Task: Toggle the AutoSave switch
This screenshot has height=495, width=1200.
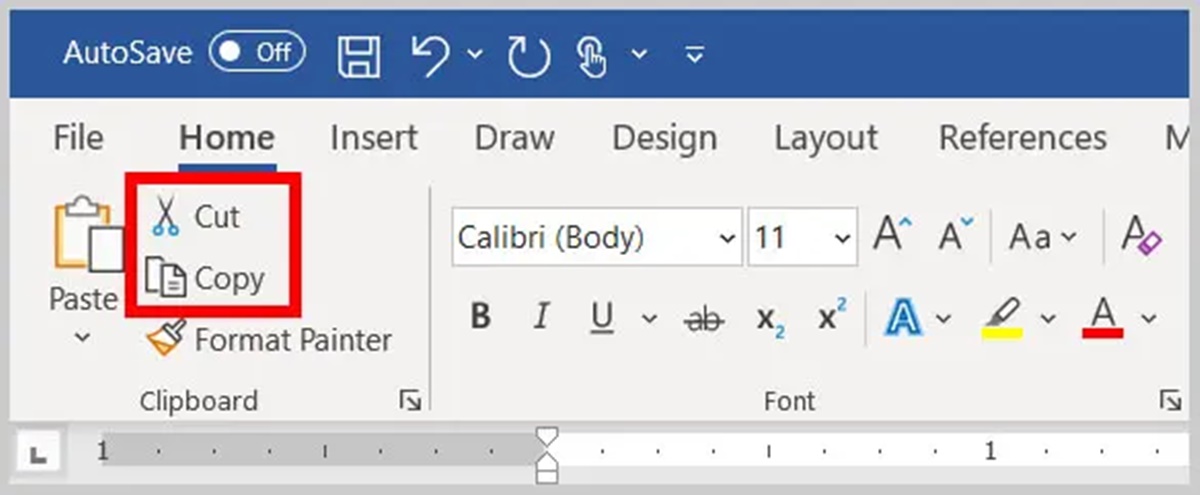Action: tap(257, 52)
